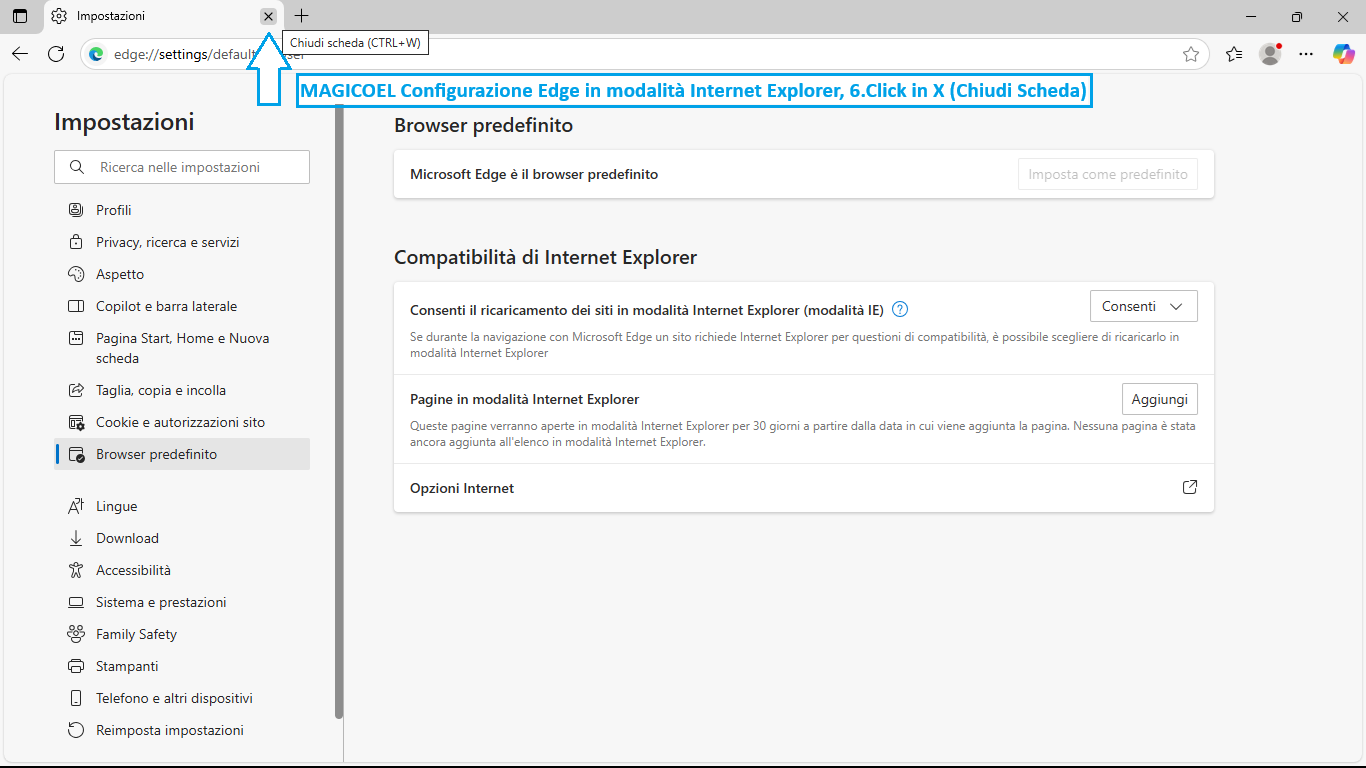The width and height of the screenshot is (1366, 768).
Task: Click the Aggiungi button for IE pages
Action: point(1159,399)
